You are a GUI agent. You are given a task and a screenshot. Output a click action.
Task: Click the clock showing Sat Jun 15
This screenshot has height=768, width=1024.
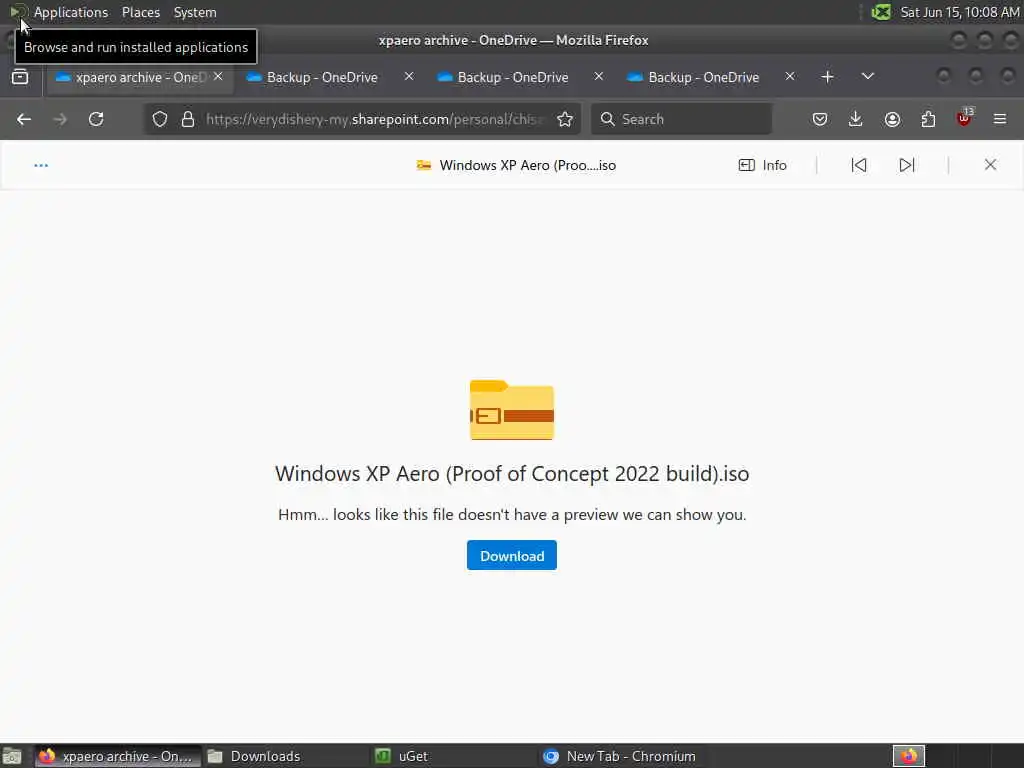pos(959,12)
